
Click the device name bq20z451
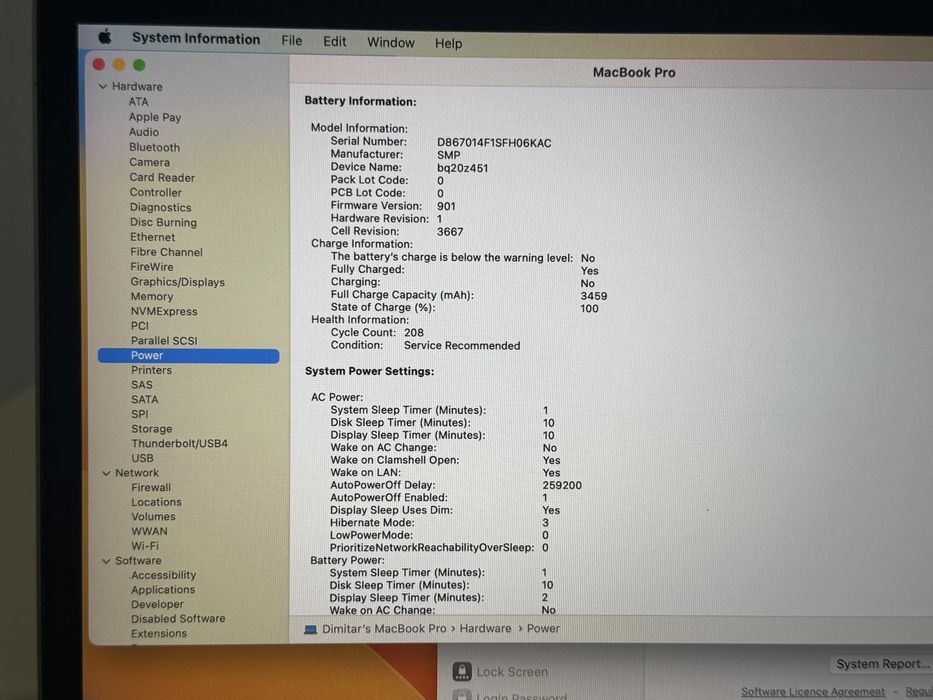[x=462, y=168]
